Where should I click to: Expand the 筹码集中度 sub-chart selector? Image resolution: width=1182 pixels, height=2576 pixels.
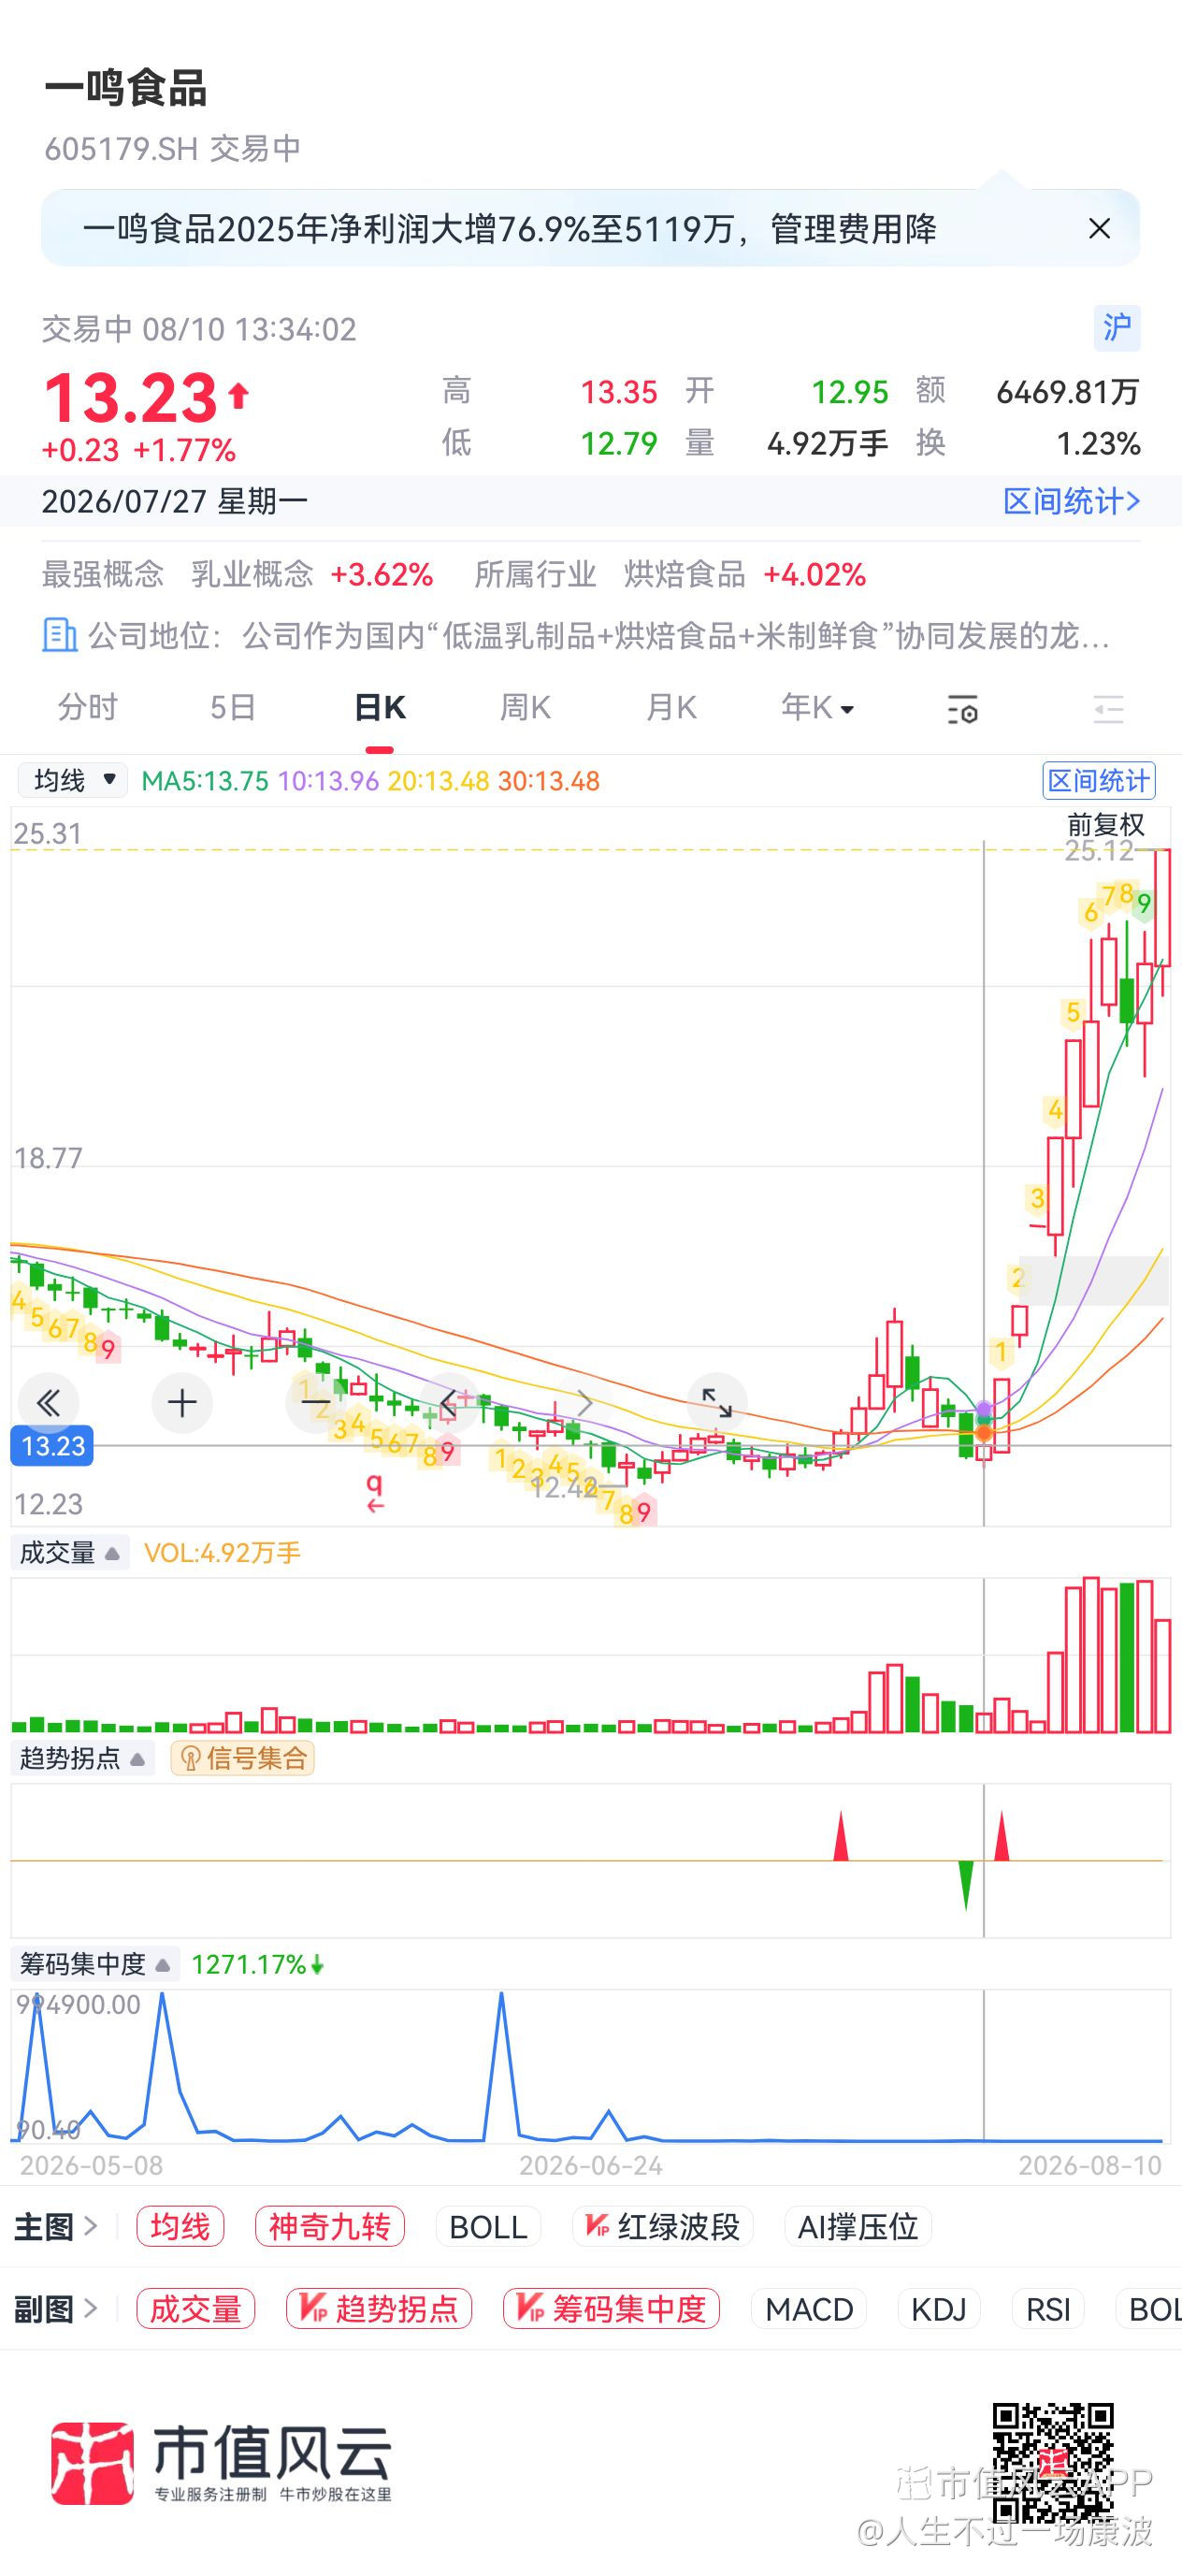pos(95,1965)
